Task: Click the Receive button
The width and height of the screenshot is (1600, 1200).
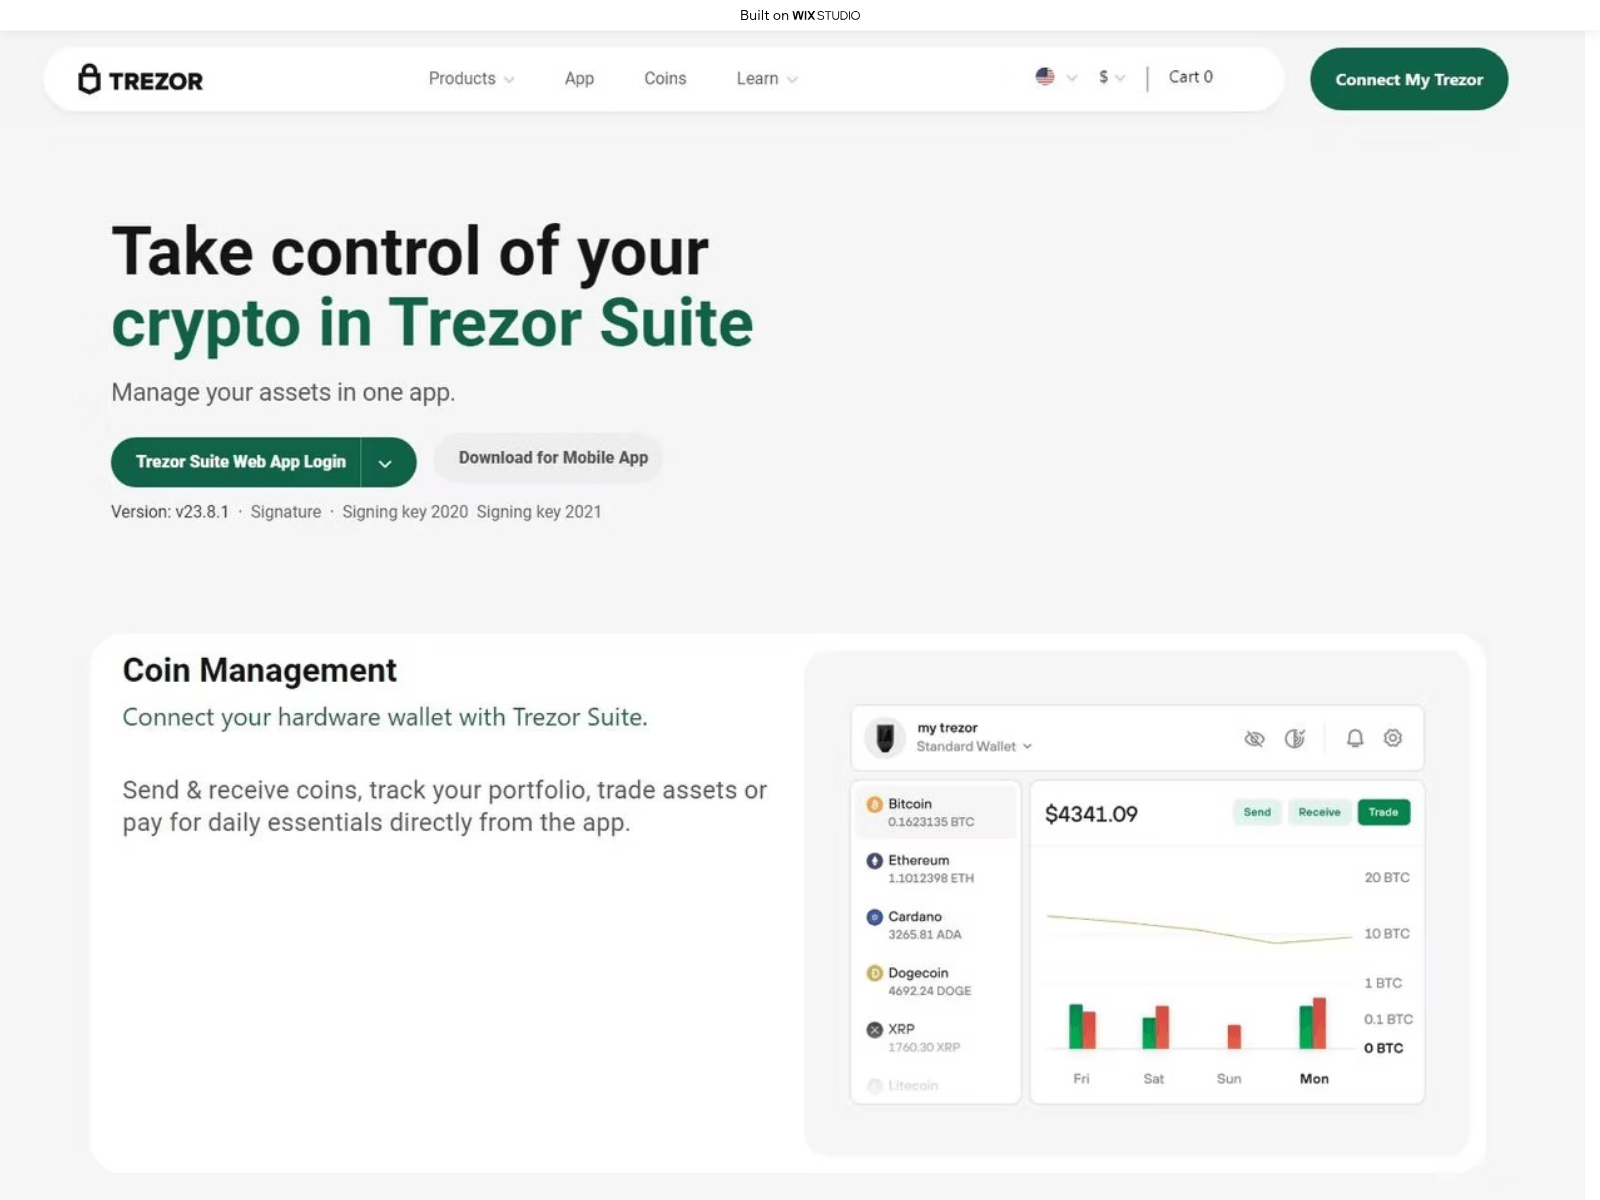Action: point(1319,812)
